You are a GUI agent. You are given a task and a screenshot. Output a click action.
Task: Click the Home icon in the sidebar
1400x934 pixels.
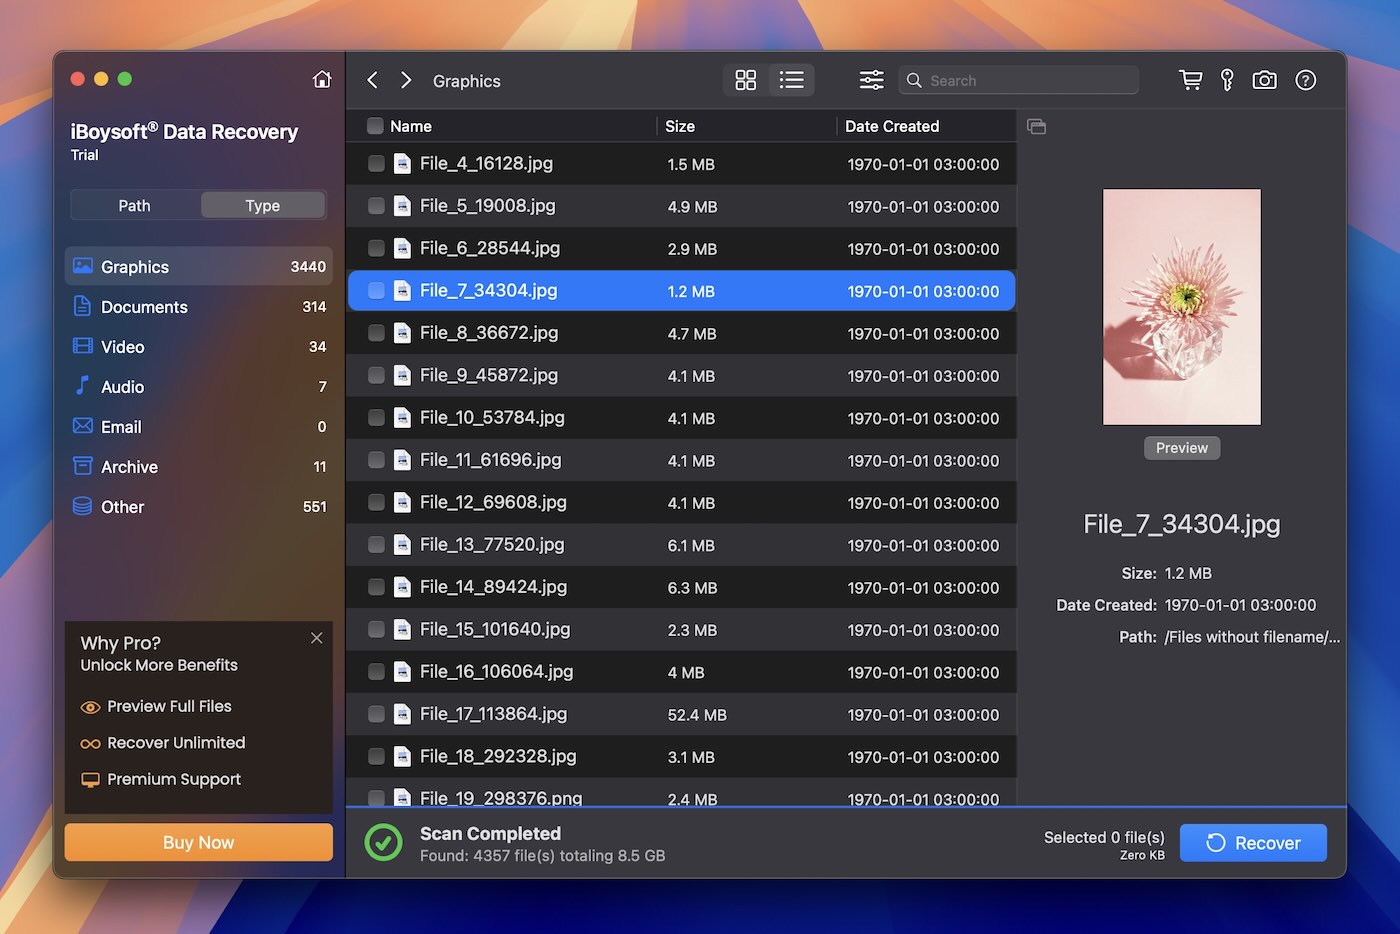(x=322, y=78)
